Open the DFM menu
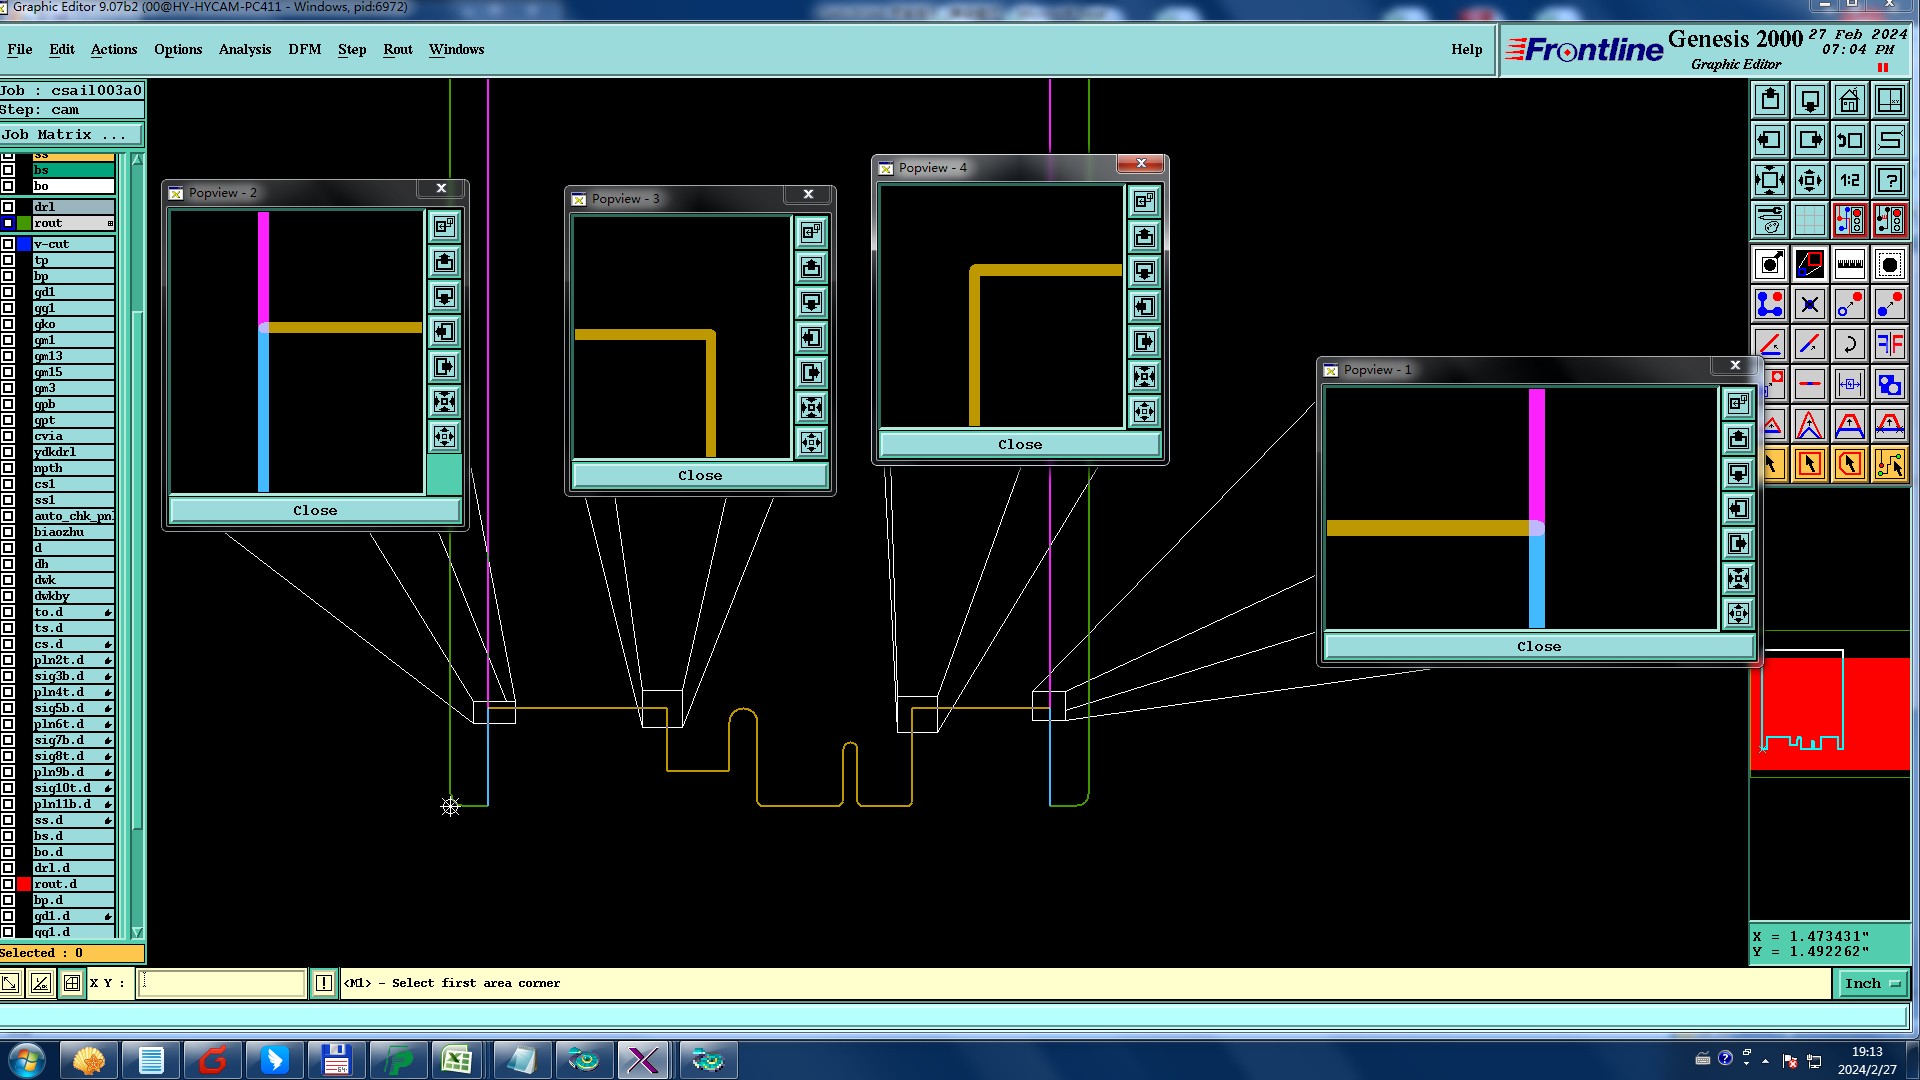 (305, 49)
